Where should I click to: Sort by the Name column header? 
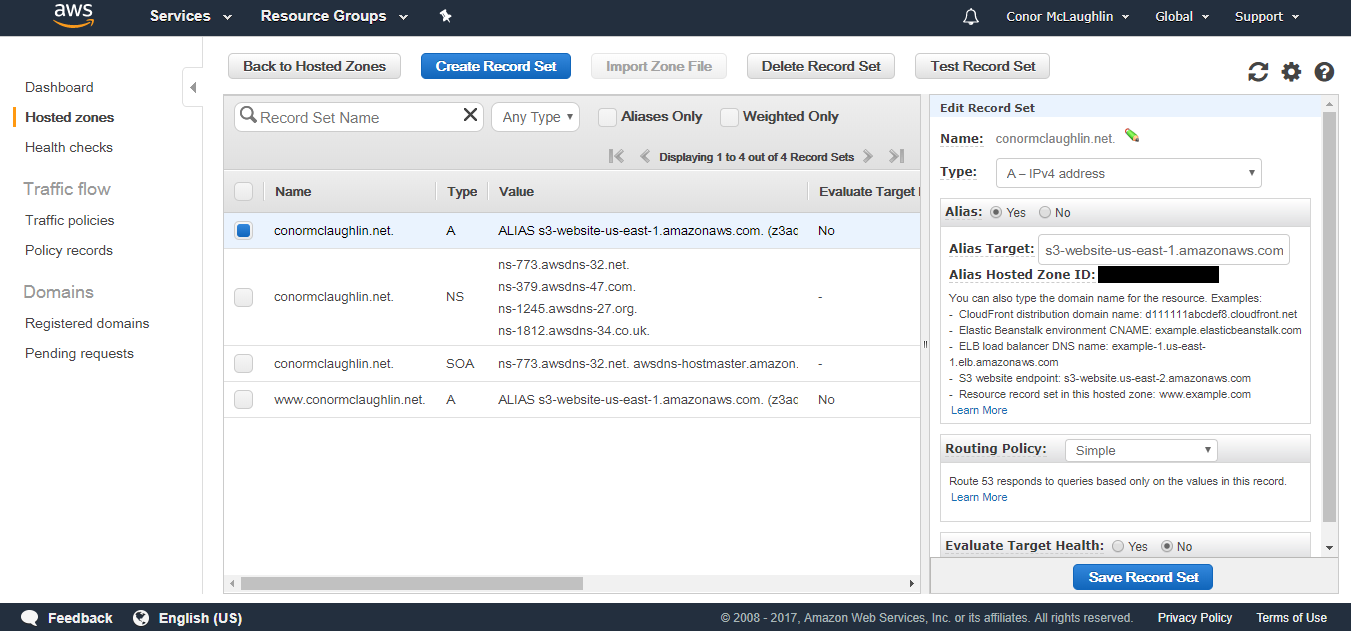(293, 191)
